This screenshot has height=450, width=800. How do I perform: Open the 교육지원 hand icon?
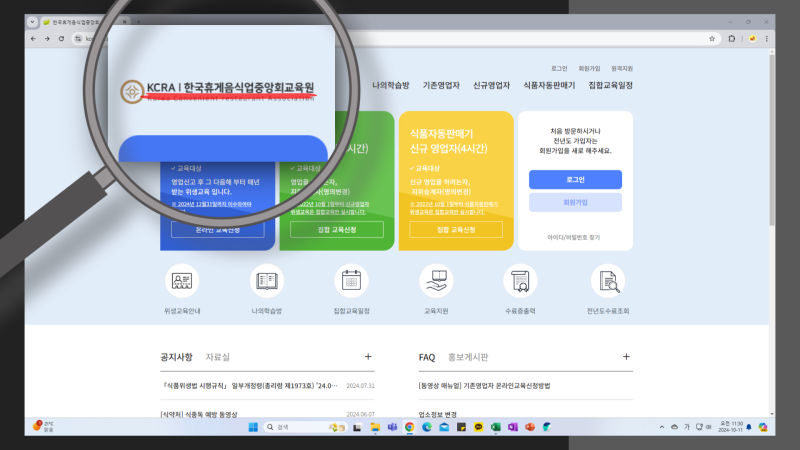point(436,281)
